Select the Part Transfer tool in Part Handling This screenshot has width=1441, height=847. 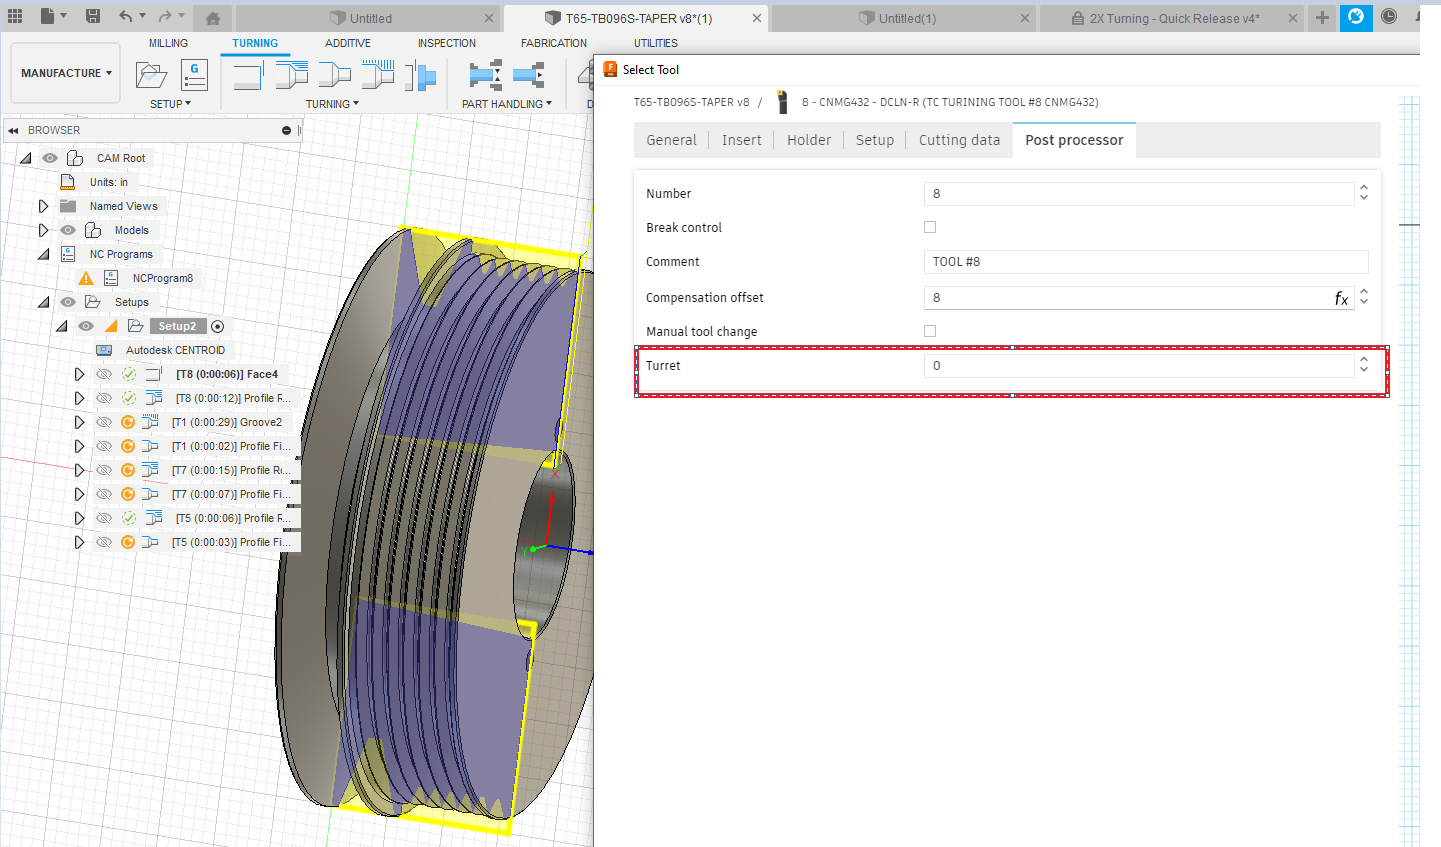(480, 75)
